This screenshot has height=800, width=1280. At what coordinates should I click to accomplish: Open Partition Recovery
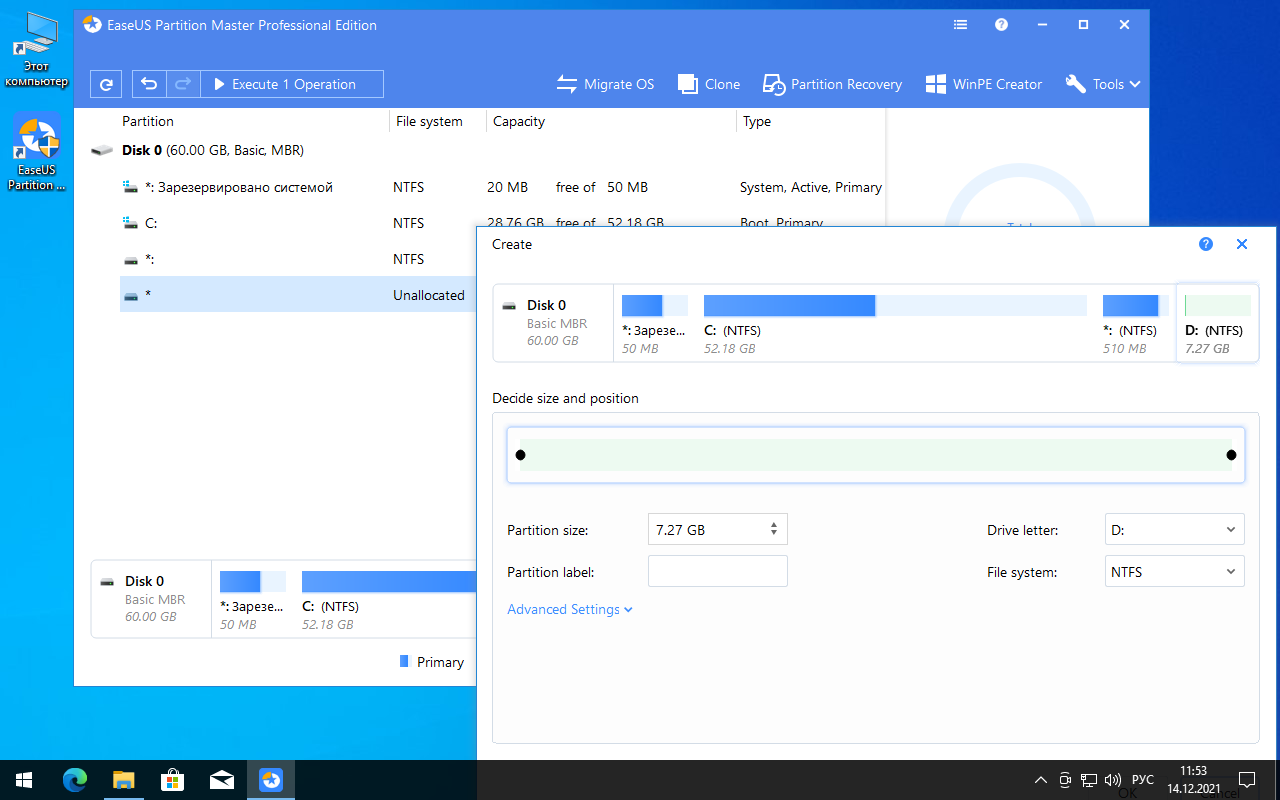(x=832, y=84)
